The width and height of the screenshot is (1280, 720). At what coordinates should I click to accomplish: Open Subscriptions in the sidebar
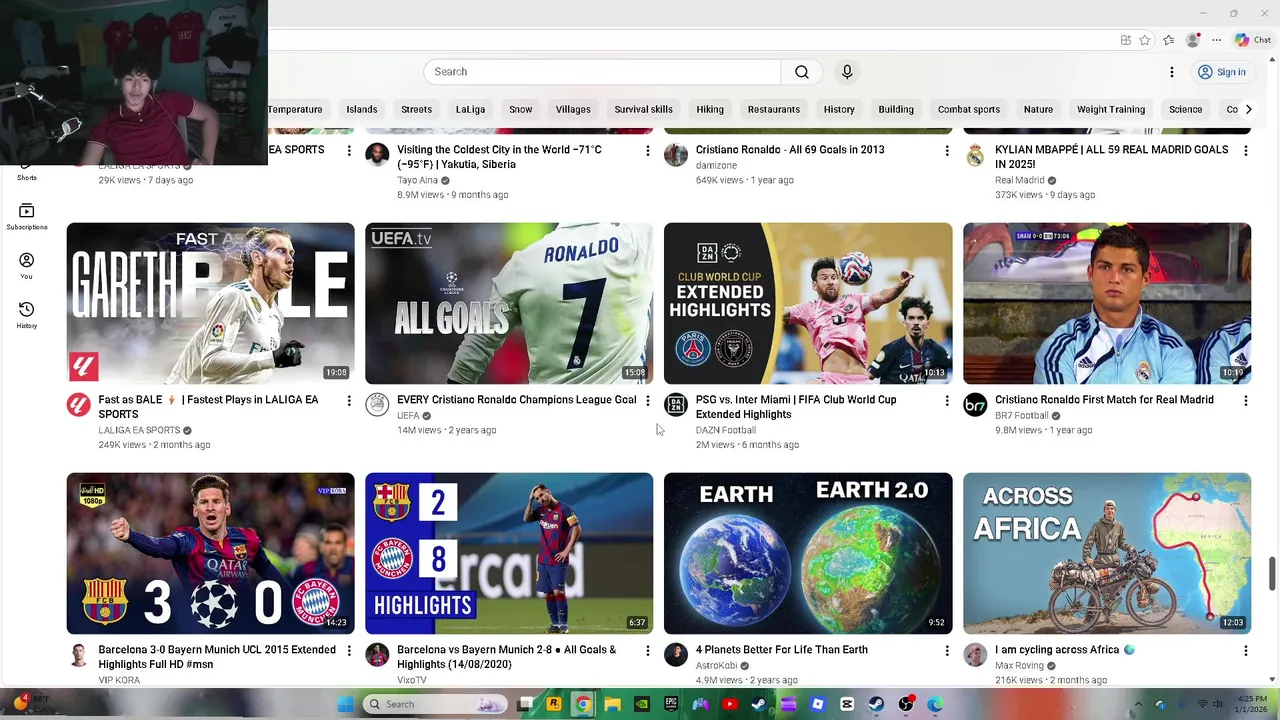pos(27,216)
